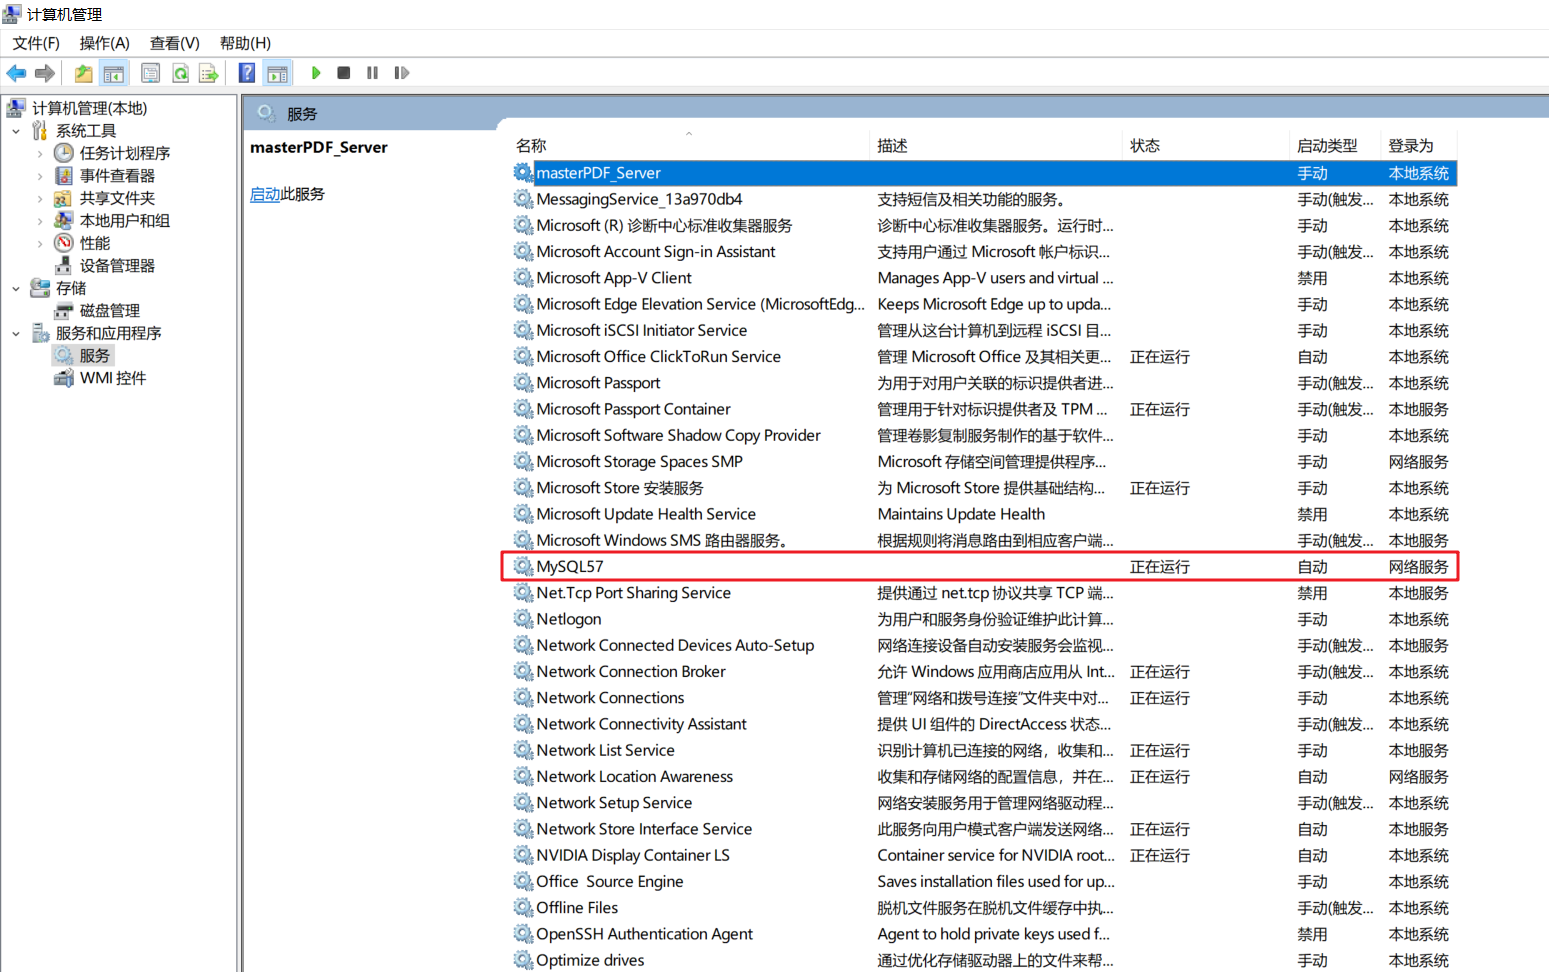Viewport: 1549px width, 972px height.
Task: Click the blue Back arrow icon
Action: pos(17,73)
